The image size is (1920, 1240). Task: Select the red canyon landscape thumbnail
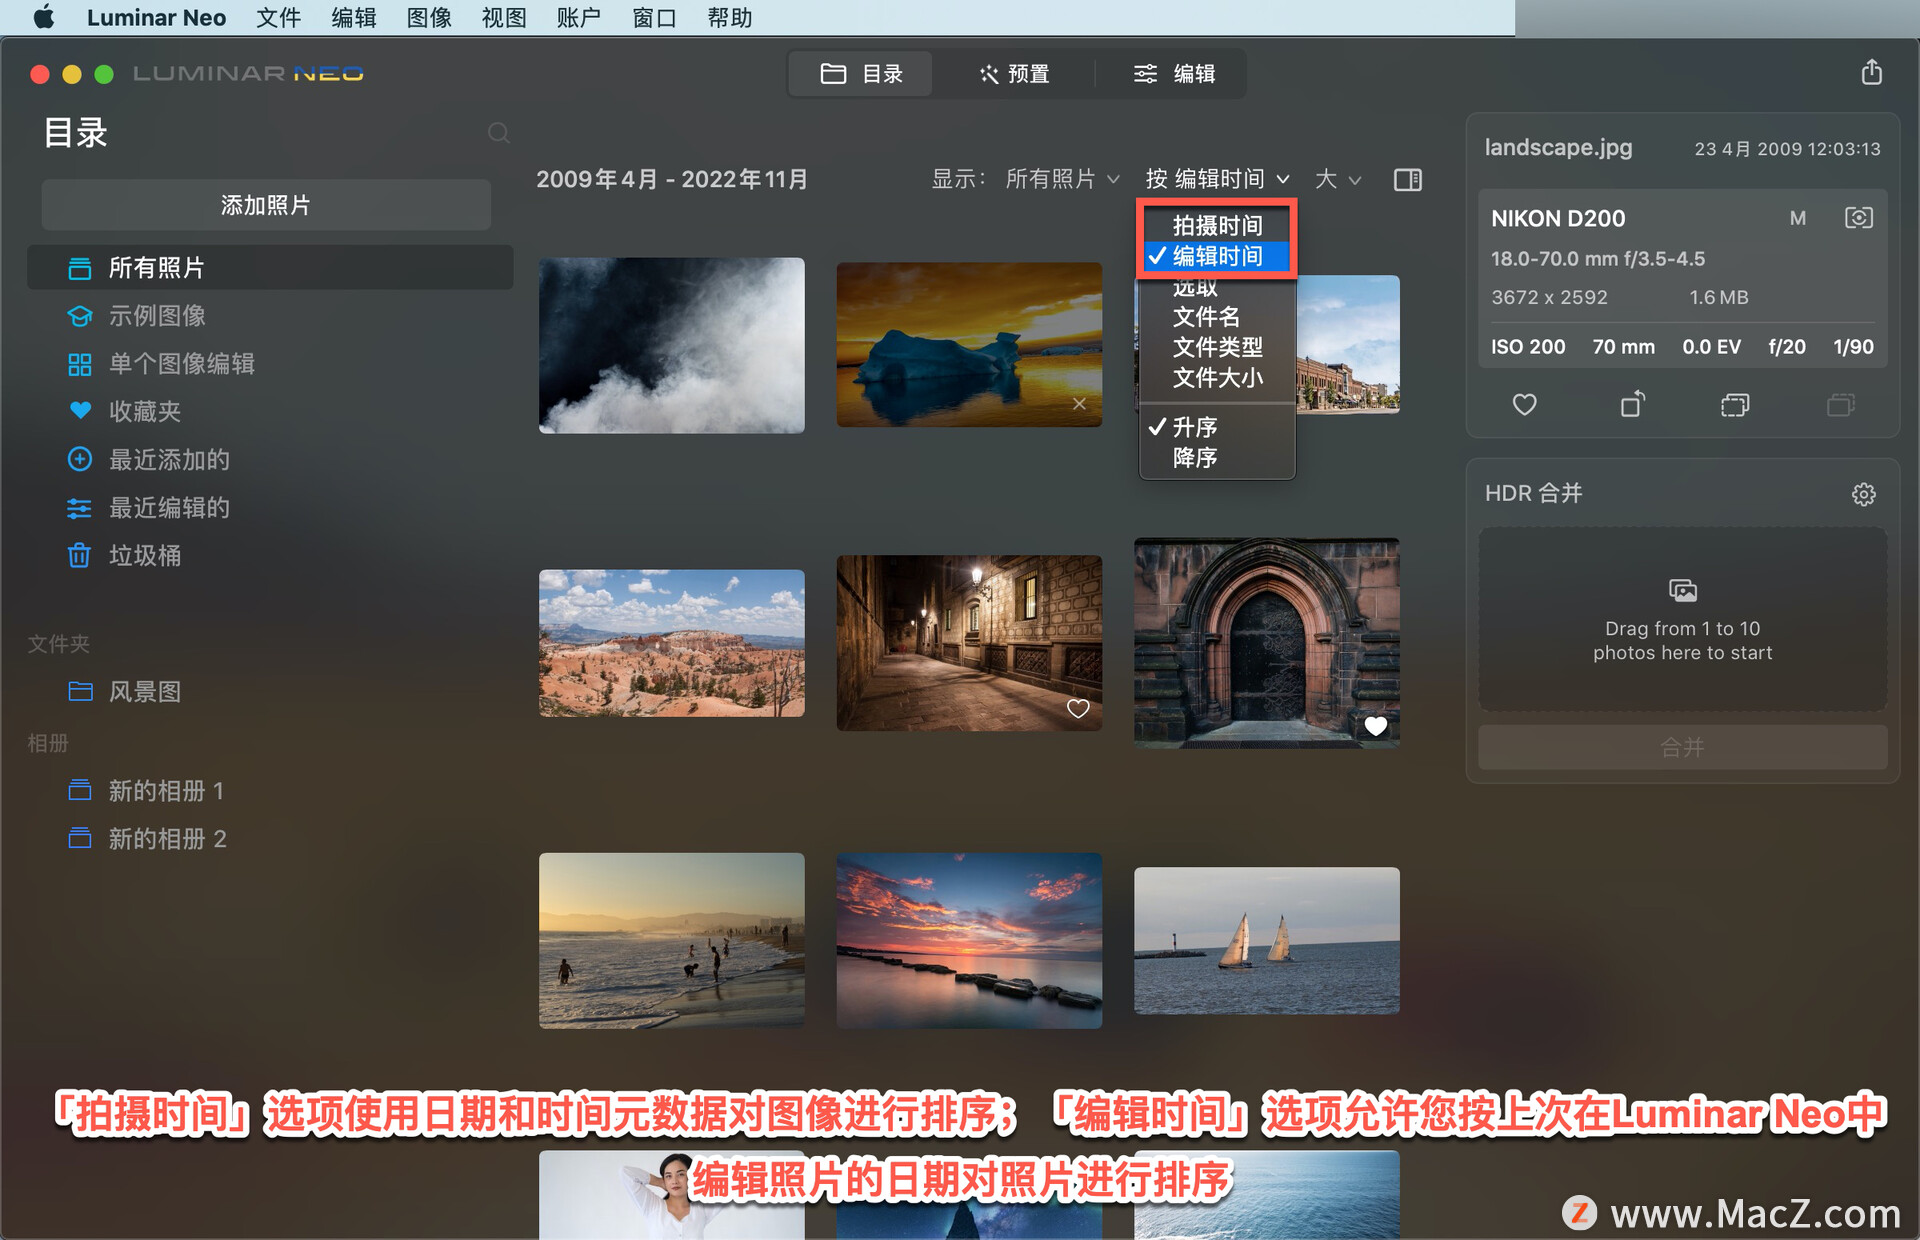pos(671,643)
